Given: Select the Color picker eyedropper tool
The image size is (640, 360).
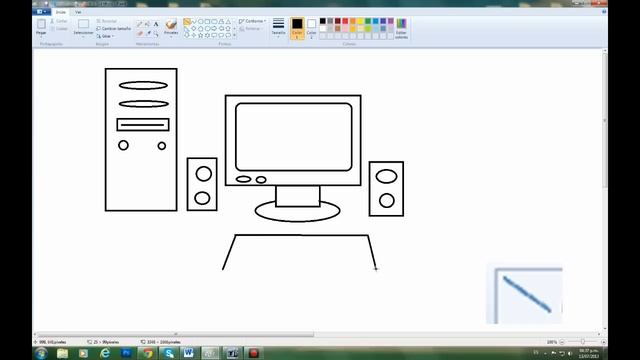Looking at the screenshot, I should (x=148, y=34).
